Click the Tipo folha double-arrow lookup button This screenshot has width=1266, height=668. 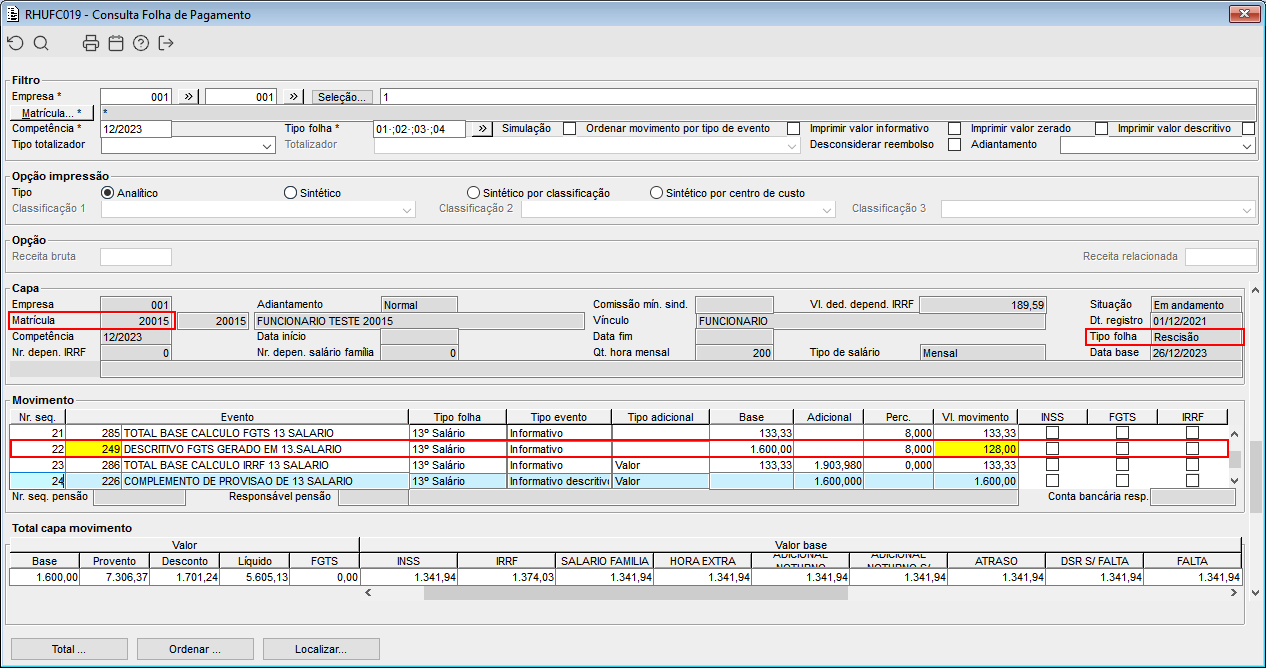[482, 129]
